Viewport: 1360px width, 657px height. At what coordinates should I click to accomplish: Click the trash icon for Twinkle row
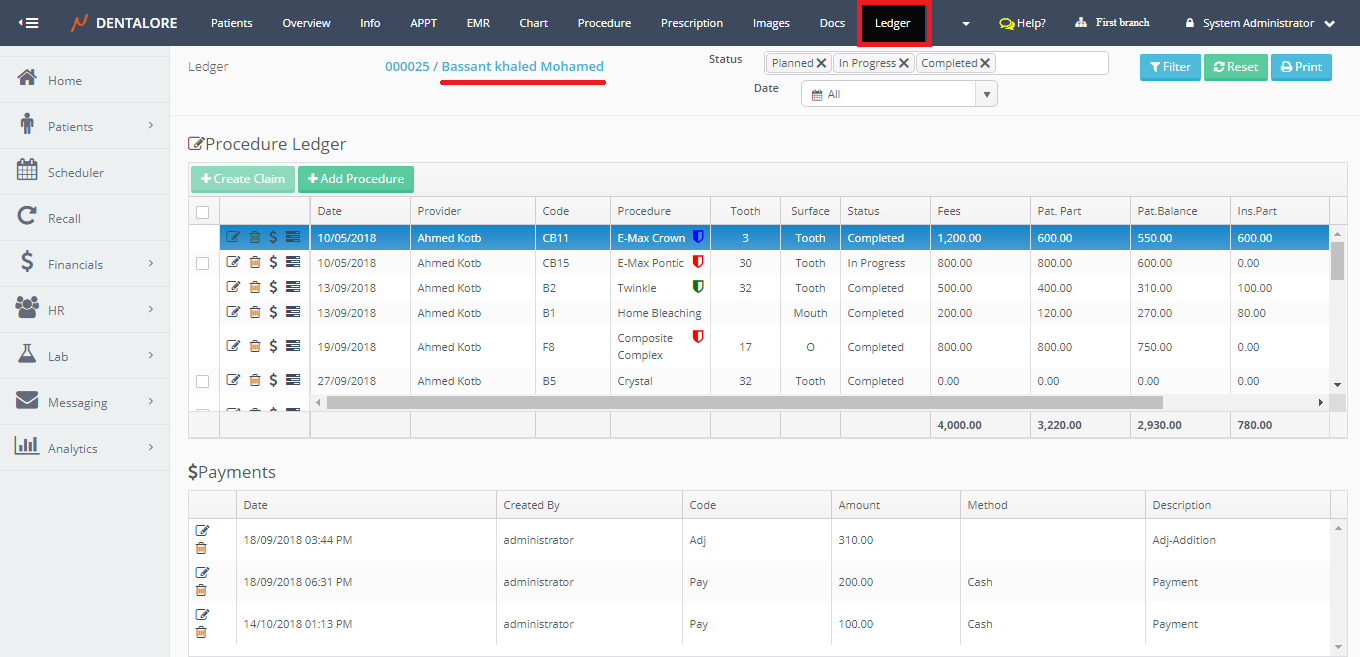coord(254,288)
